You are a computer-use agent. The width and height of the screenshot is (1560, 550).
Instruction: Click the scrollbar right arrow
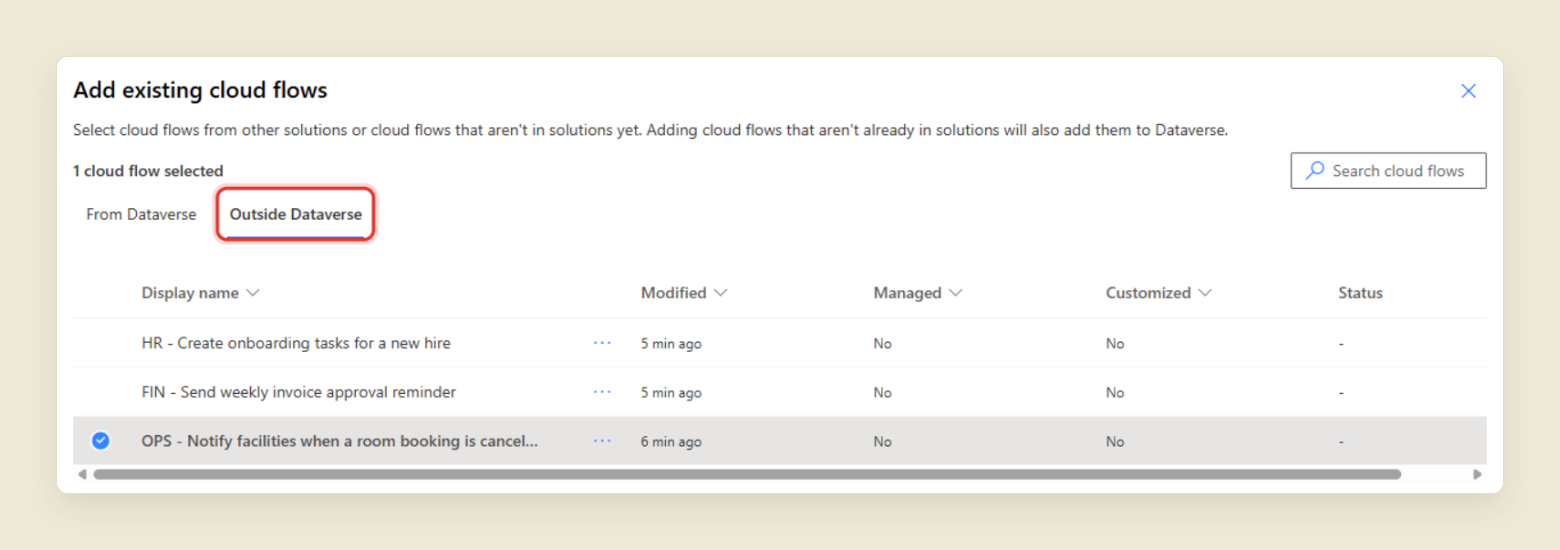1477,474
